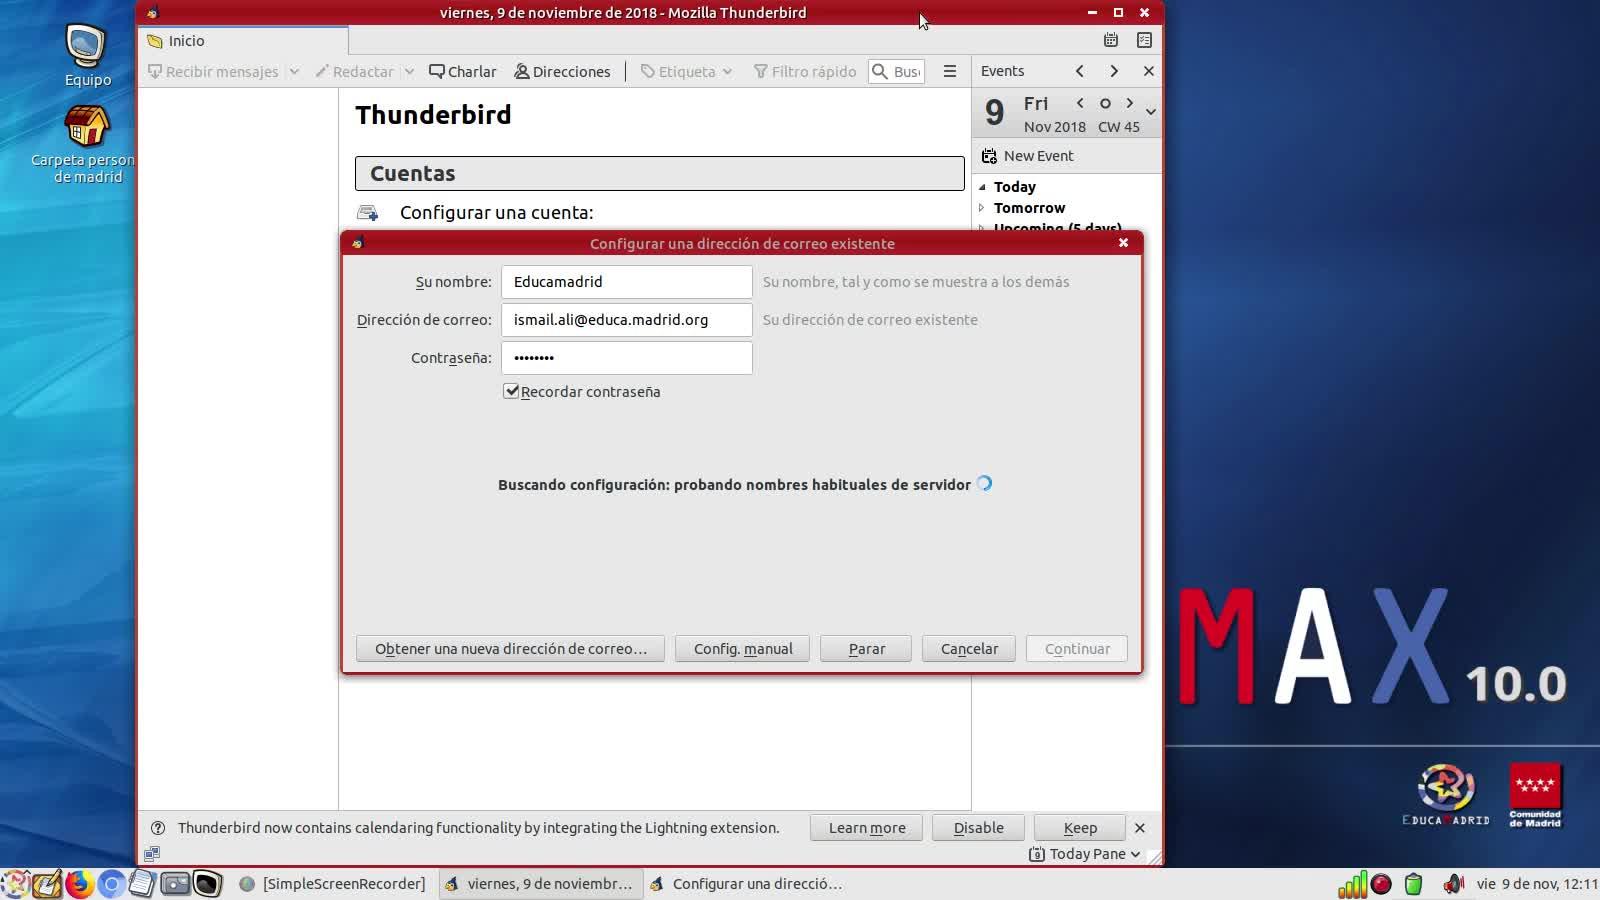
Task: Open the Etiqueta dropdown
Action: [686, 72]
